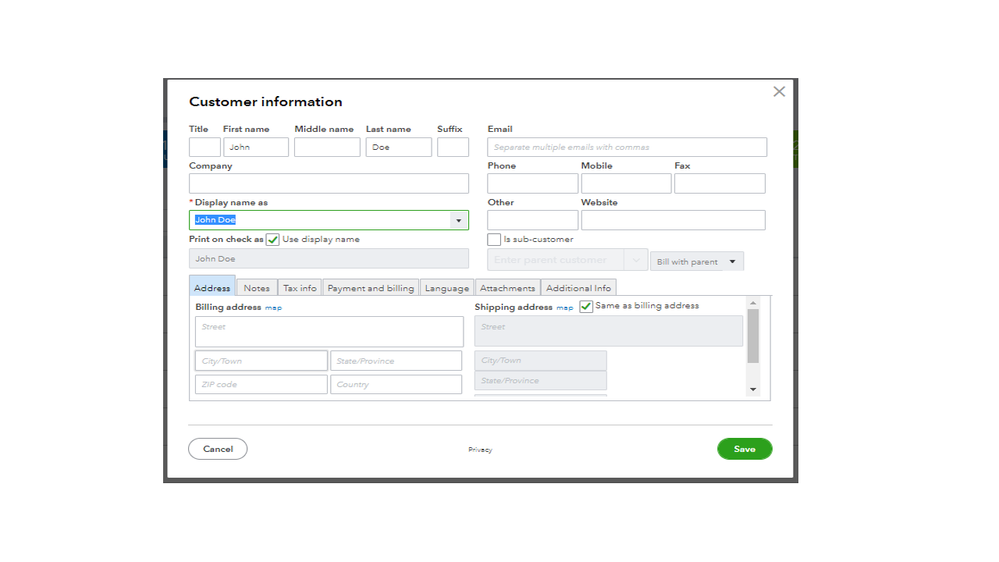This screenshot has height=562, width=999.
Task: Click the Billing address Street field
Action: point(329,331)
